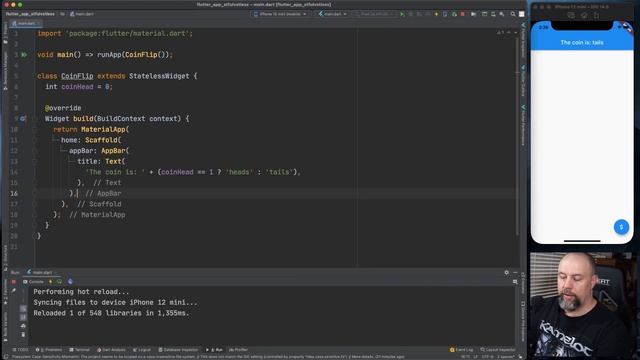Screen dimensions: 640x360
Task: Click the yellow Flutter Hot Reload lightning icon
Action: [436, 14]
